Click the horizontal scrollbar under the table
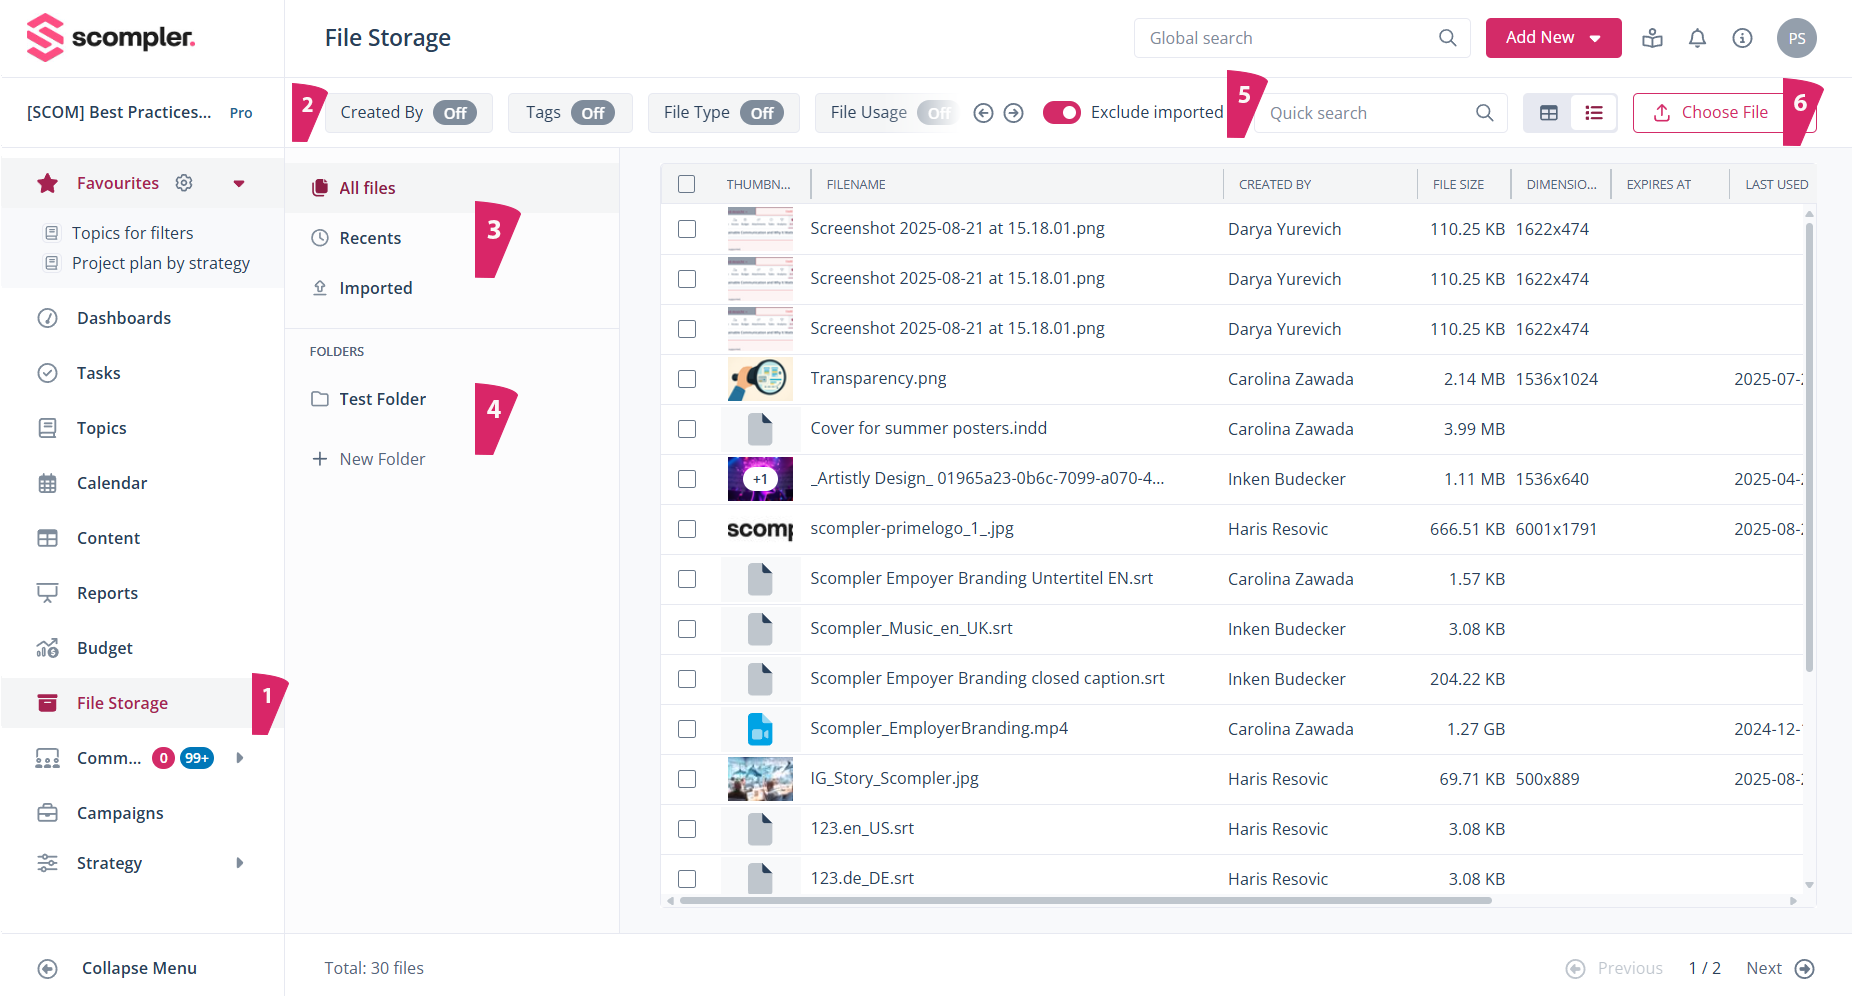The width and height of the screenshot is (1854, 996). [x=1085, y=901]
